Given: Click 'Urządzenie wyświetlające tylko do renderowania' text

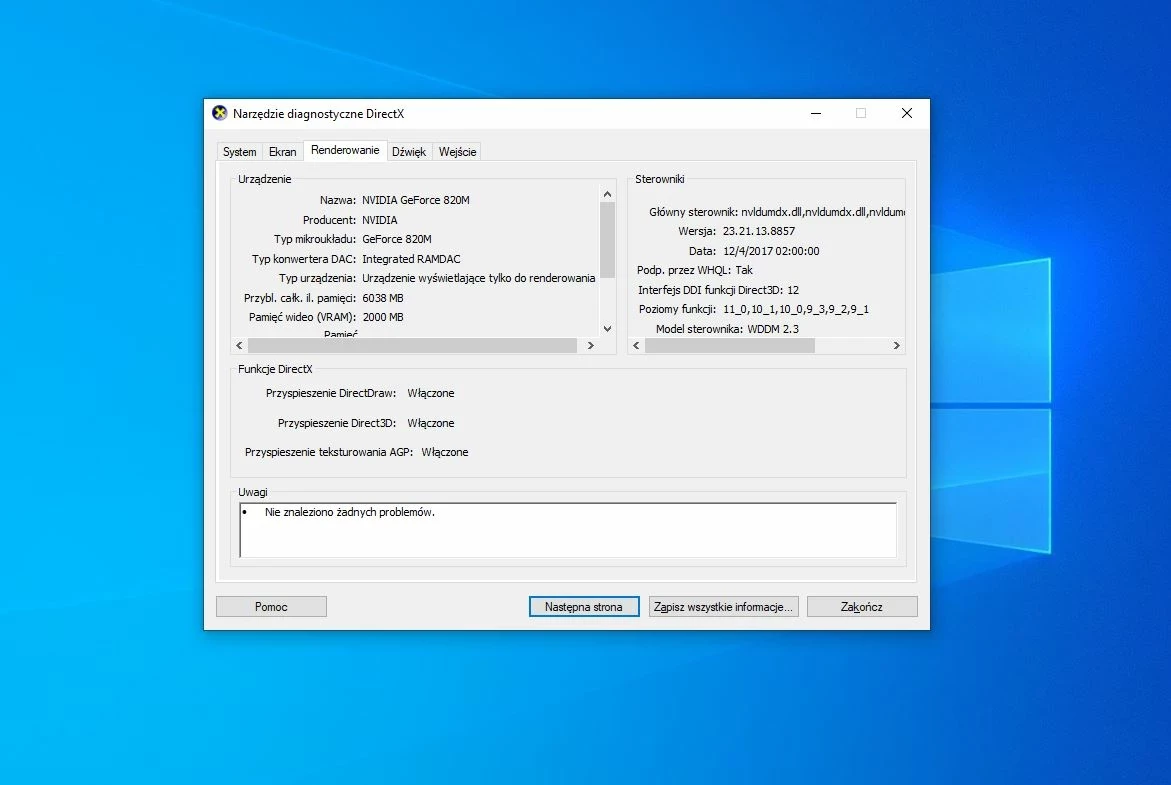Looking at the screenshot, I should click(479, 278).
